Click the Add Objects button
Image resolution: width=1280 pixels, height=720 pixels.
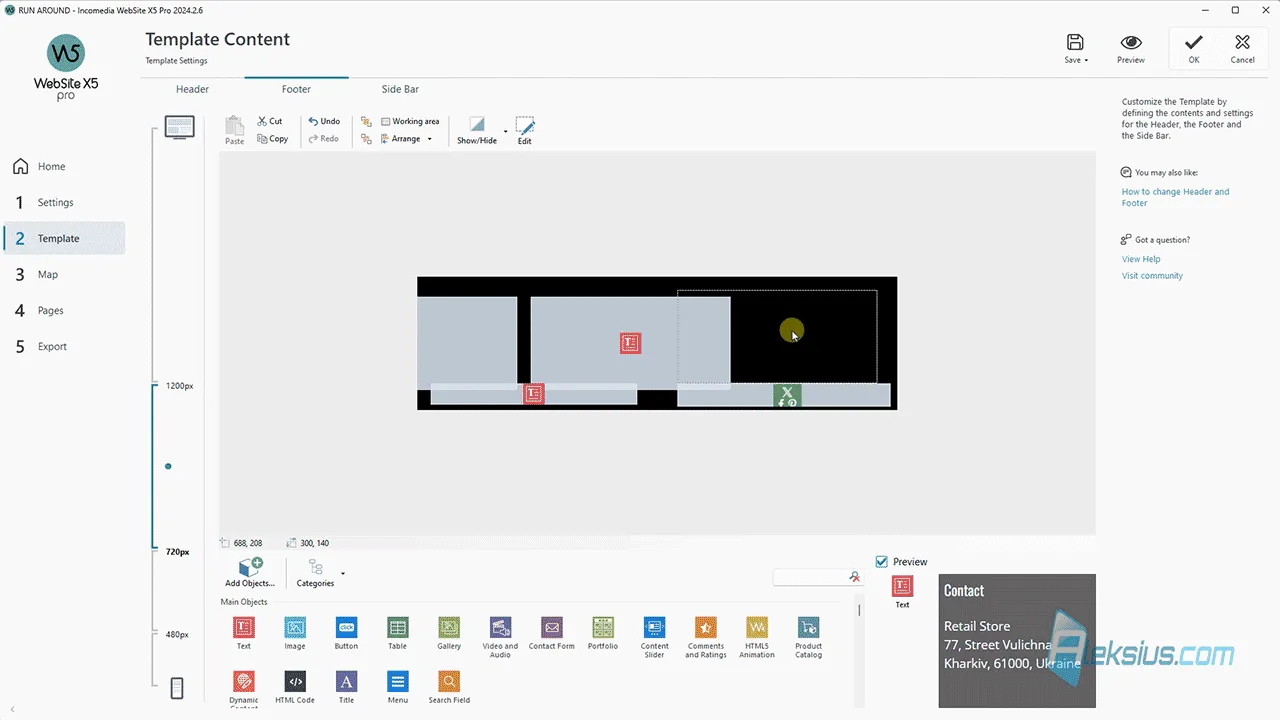[250, 573]
